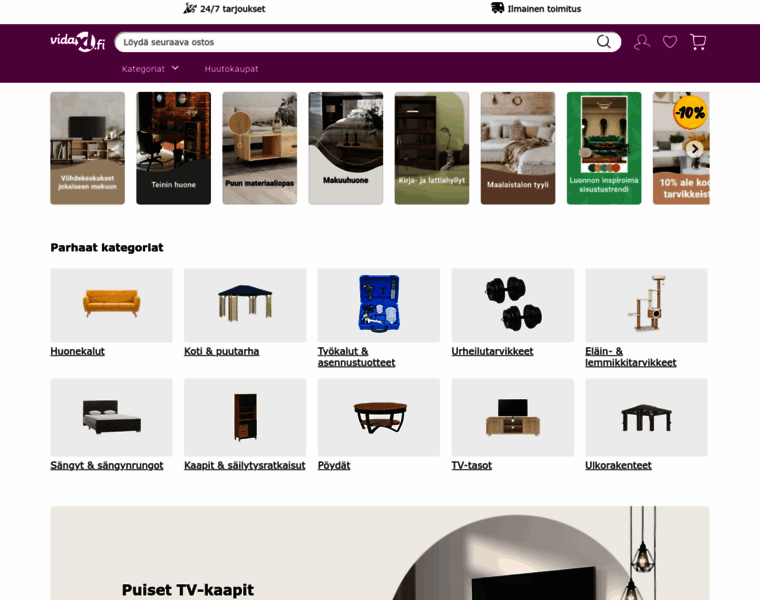Open the wishlist heart icon
This screenshot has height=600, width=760.
point(670,42)
